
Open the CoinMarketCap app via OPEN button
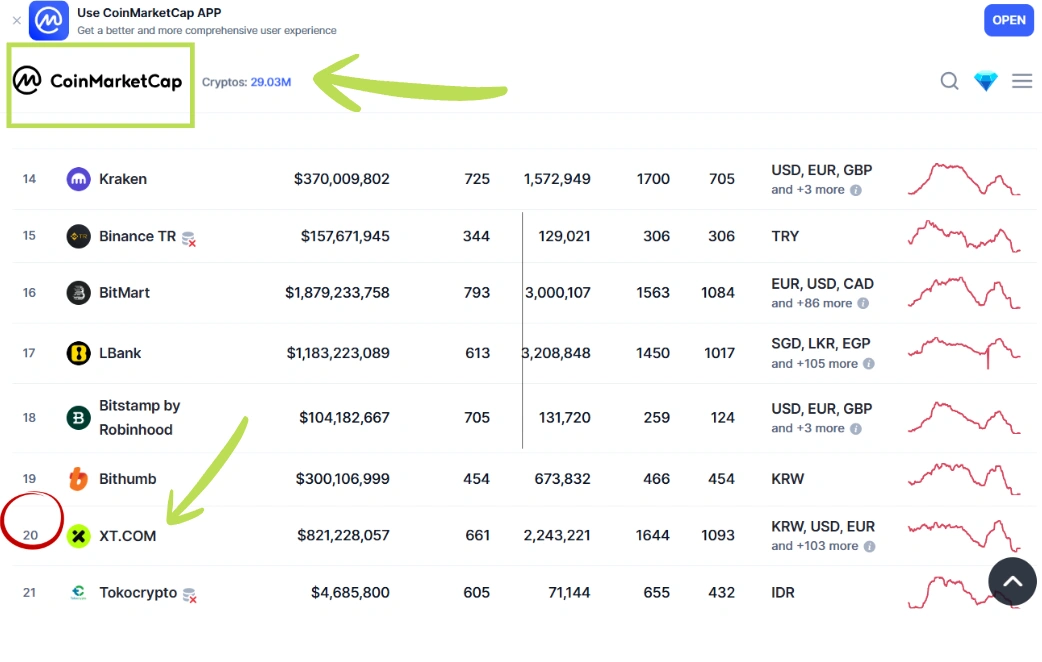(1009, 21)
